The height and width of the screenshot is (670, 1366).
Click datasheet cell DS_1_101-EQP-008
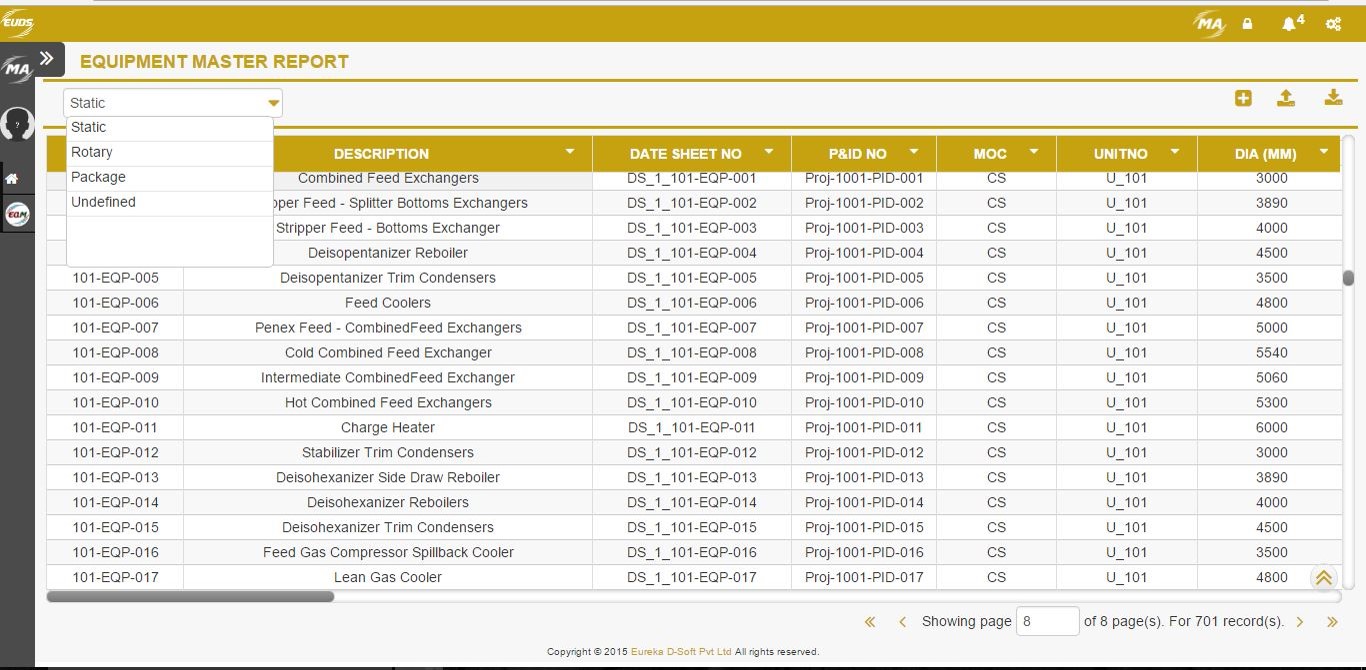[692, 353]
